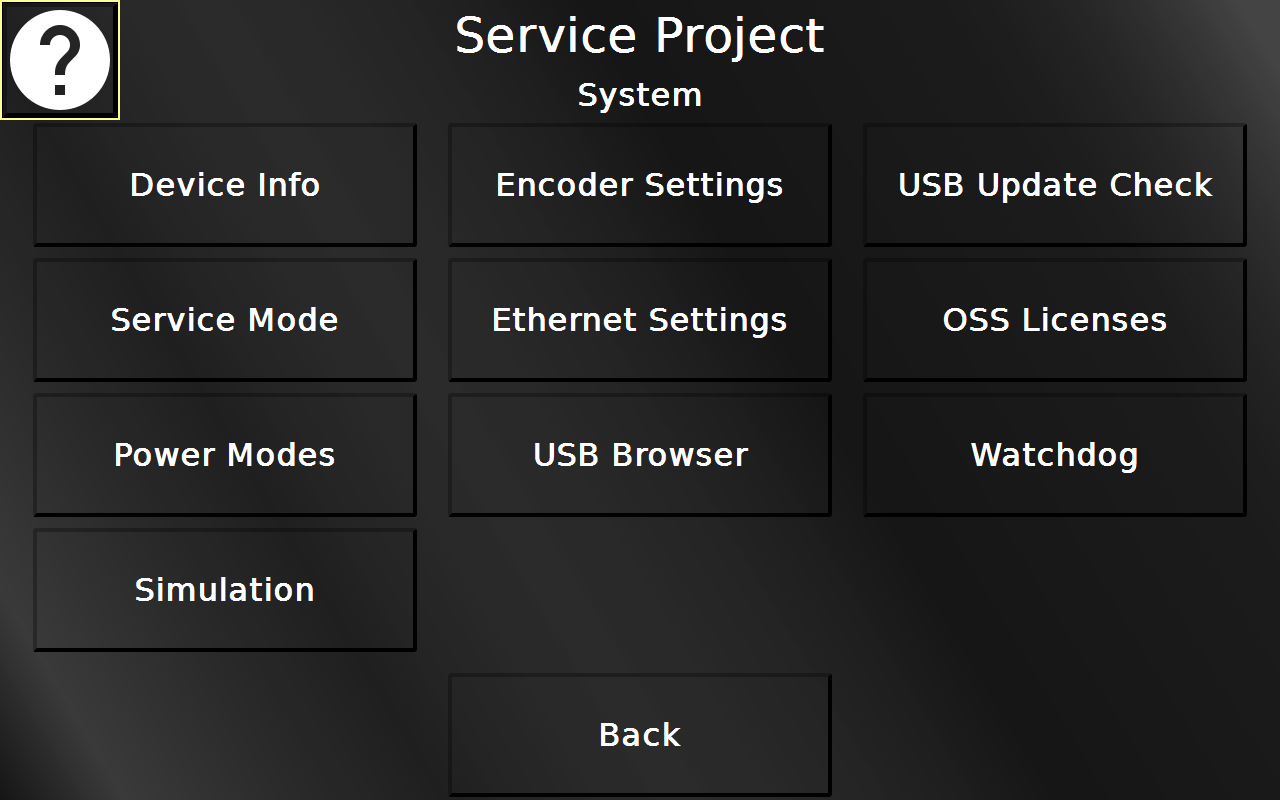Open the Power Modes menu
The height and width of the screenshot is (800, 1280).
[225, 455]
